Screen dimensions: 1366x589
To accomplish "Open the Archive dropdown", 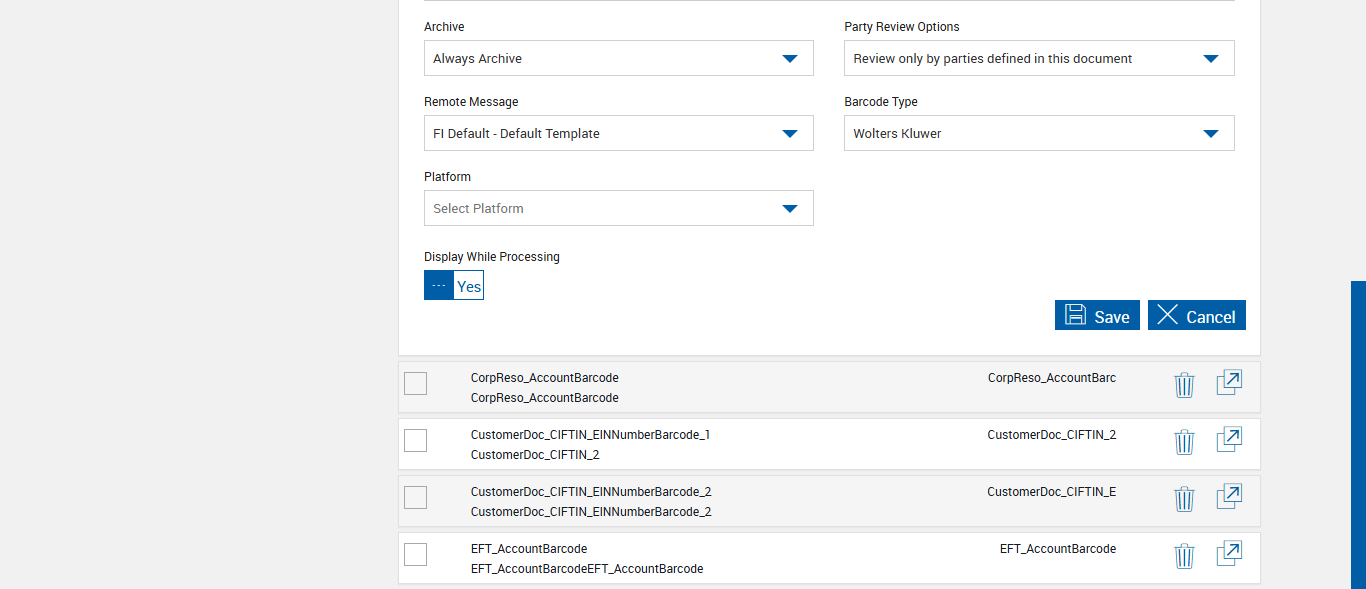I will click(x=618, y=58).
